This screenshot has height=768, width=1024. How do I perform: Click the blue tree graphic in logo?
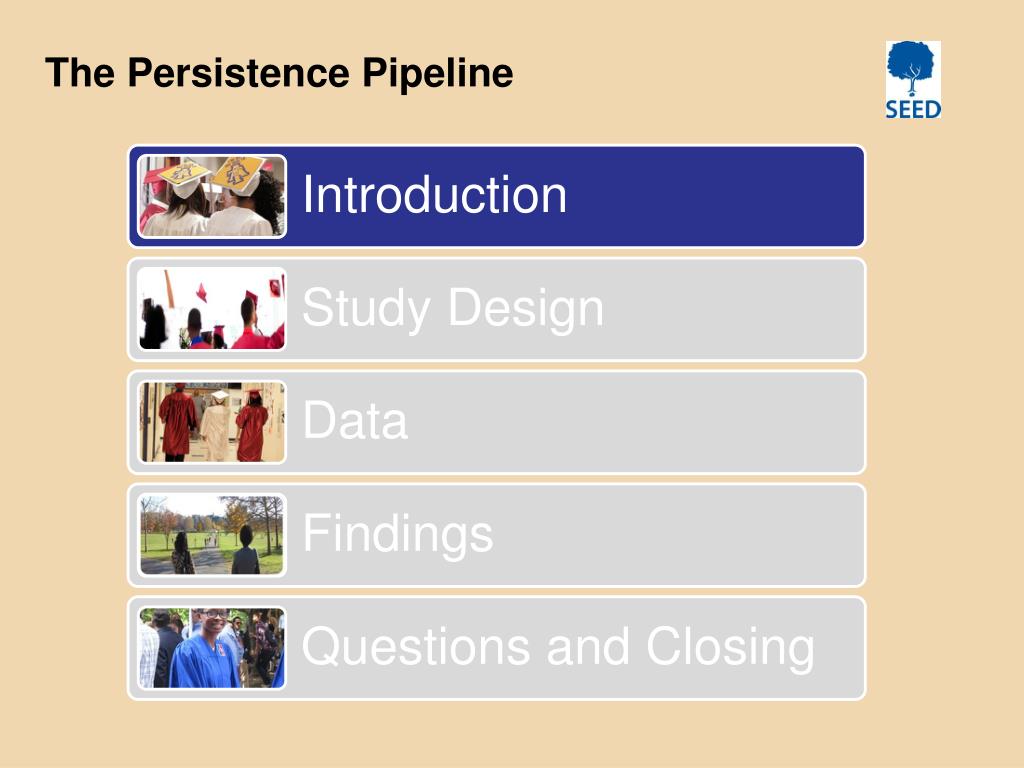click(x=912, y=69)
